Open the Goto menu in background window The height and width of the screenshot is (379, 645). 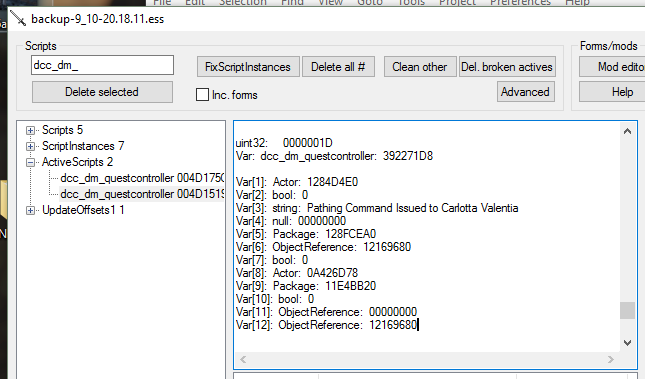(x=370, y=2)
